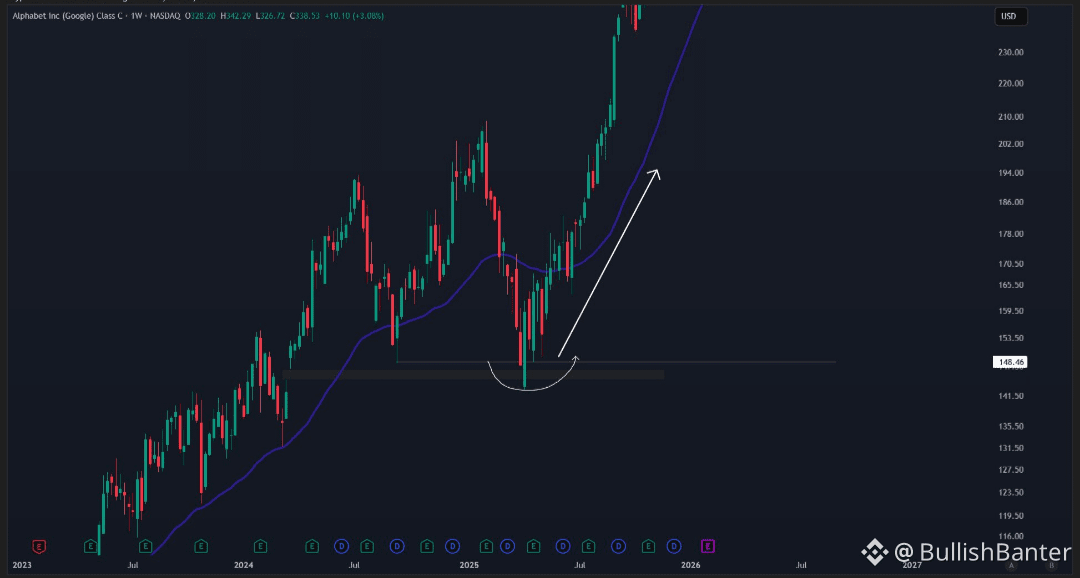Click the 127.50 price axis label
This screenshot has width=1080, height=578.
pyautogui.click(x=1010, y=471)
